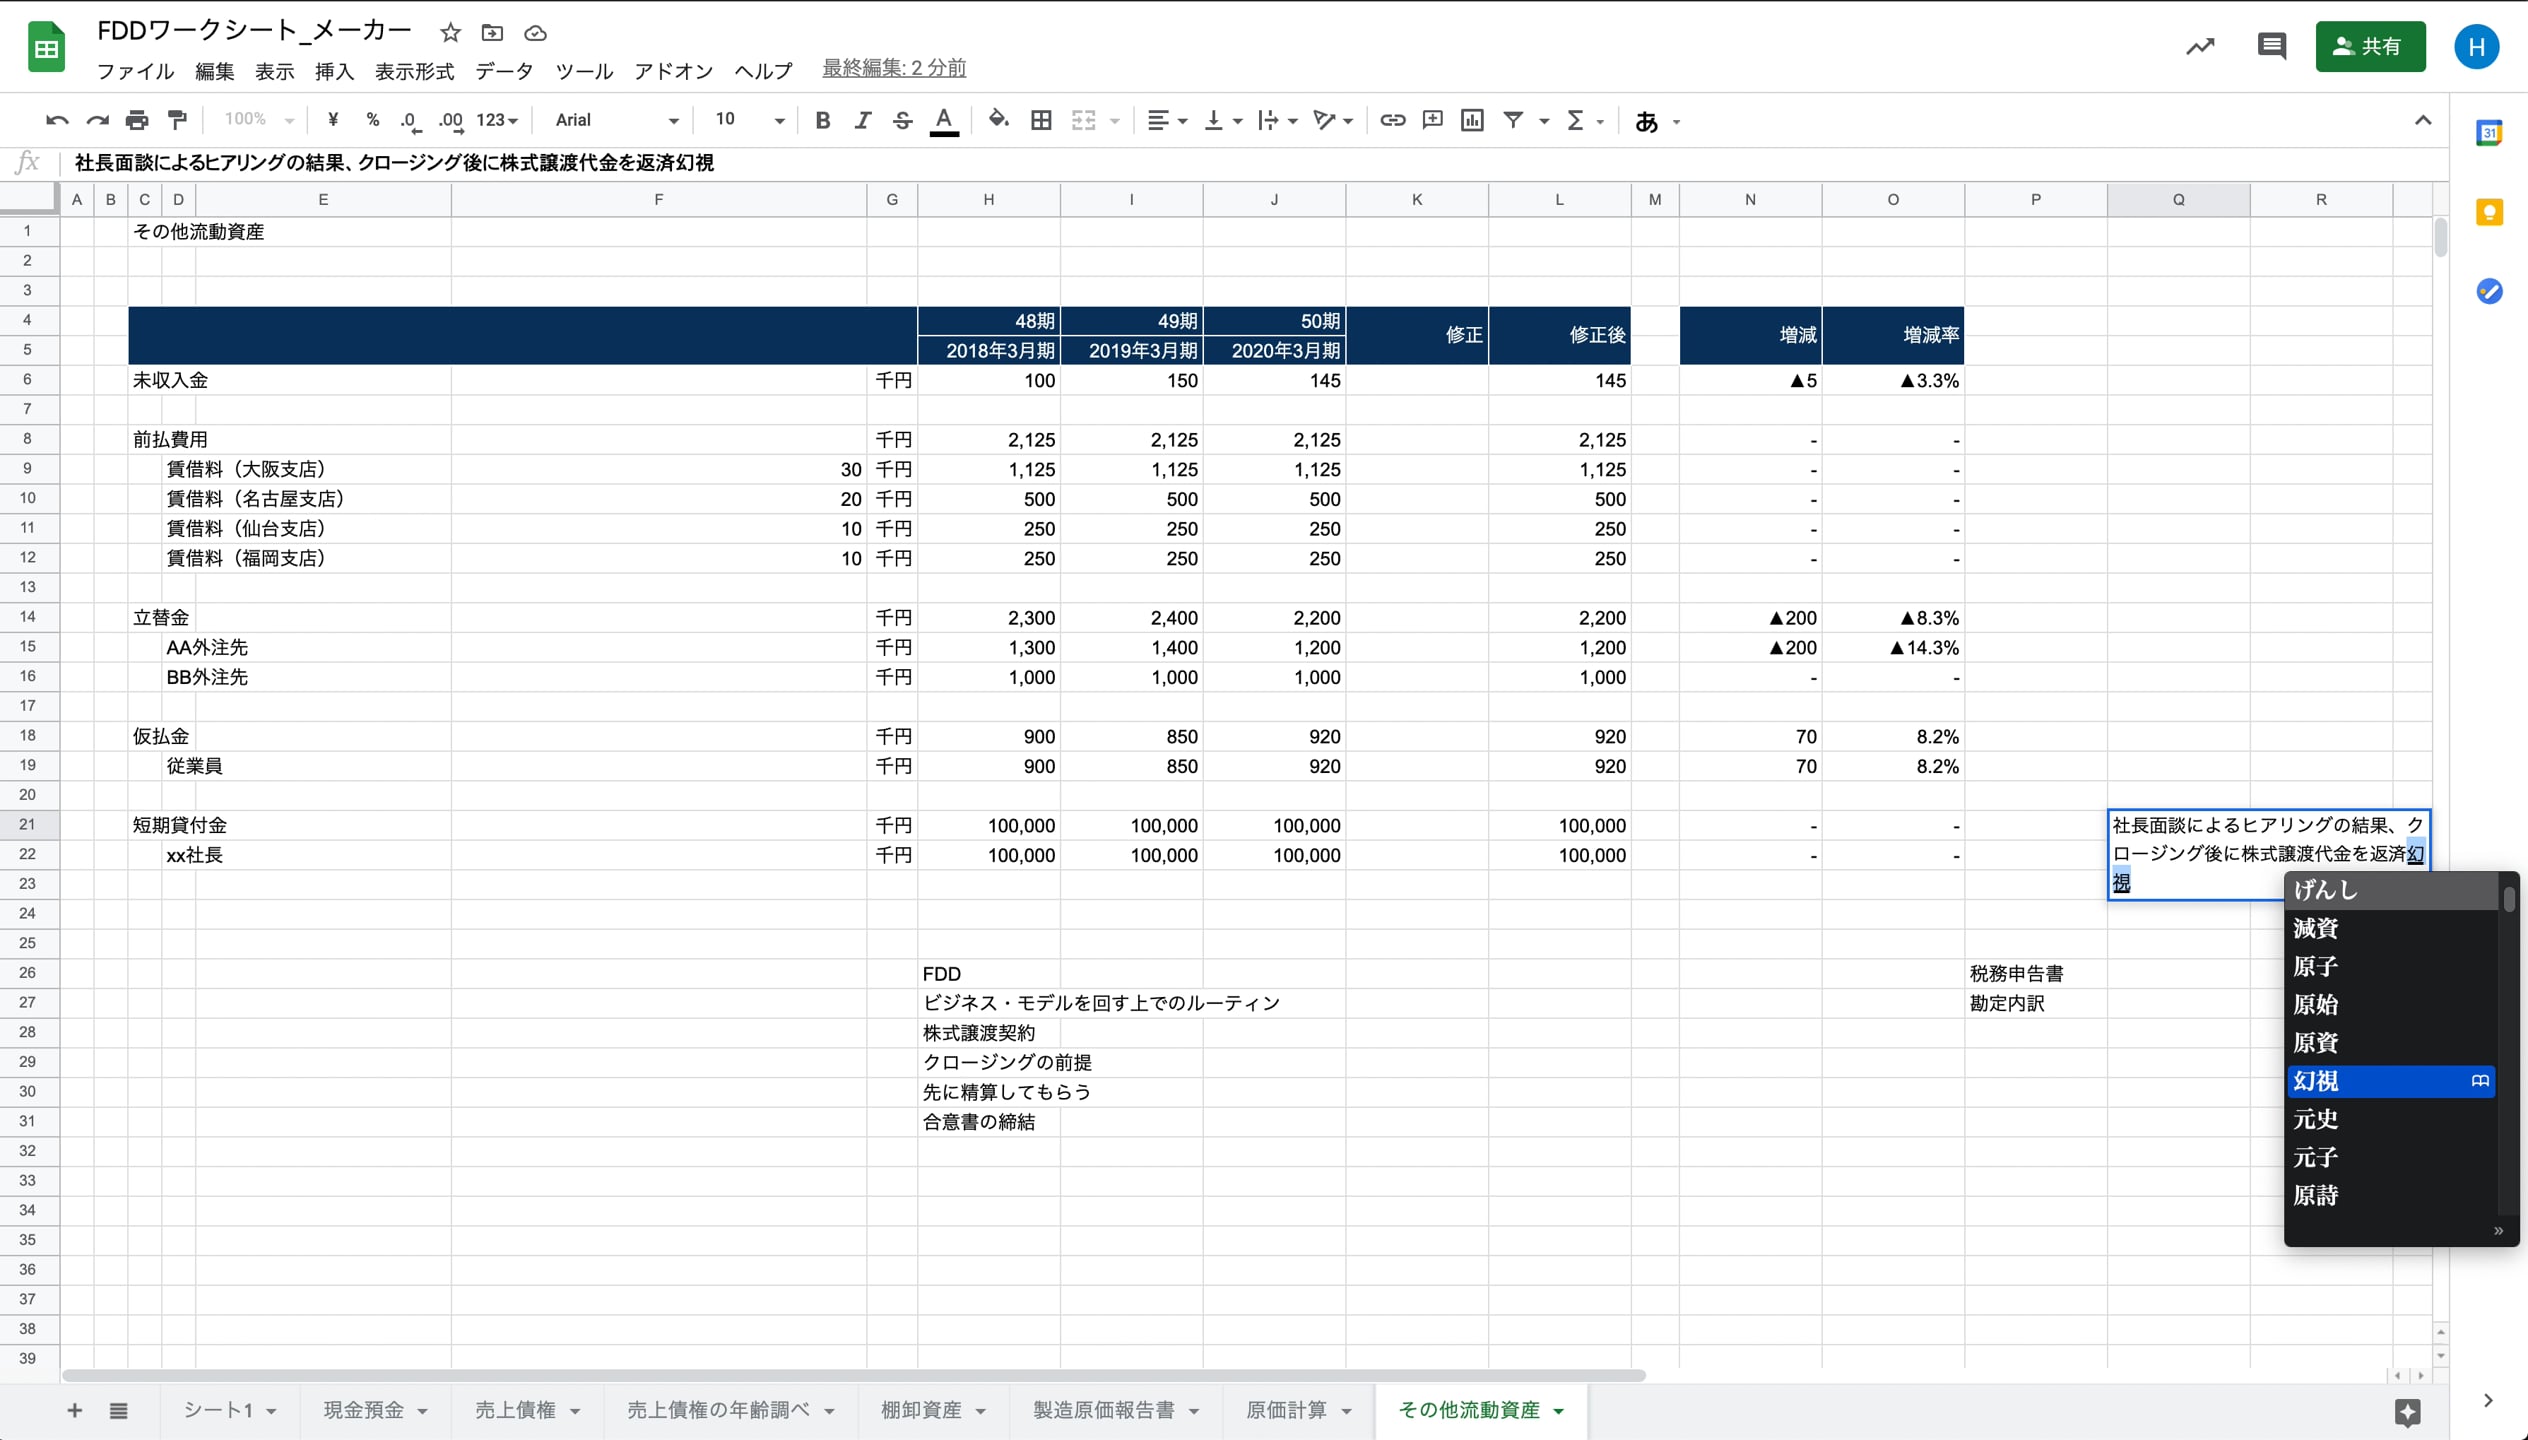Image resolution: width=2528 pixels, height=1440 pixels.
Task: Open the fill color picker
Action: pos(997,120)
